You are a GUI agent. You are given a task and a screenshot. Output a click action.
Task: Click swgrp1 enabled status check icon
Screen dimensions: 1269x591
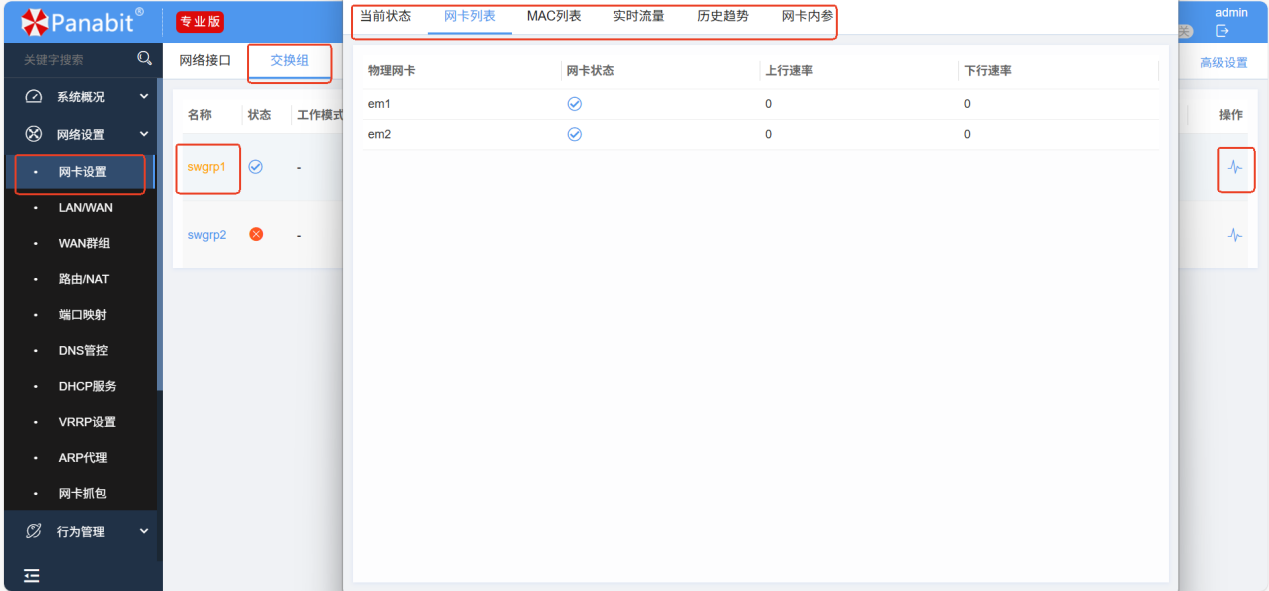tap(256, 167)
